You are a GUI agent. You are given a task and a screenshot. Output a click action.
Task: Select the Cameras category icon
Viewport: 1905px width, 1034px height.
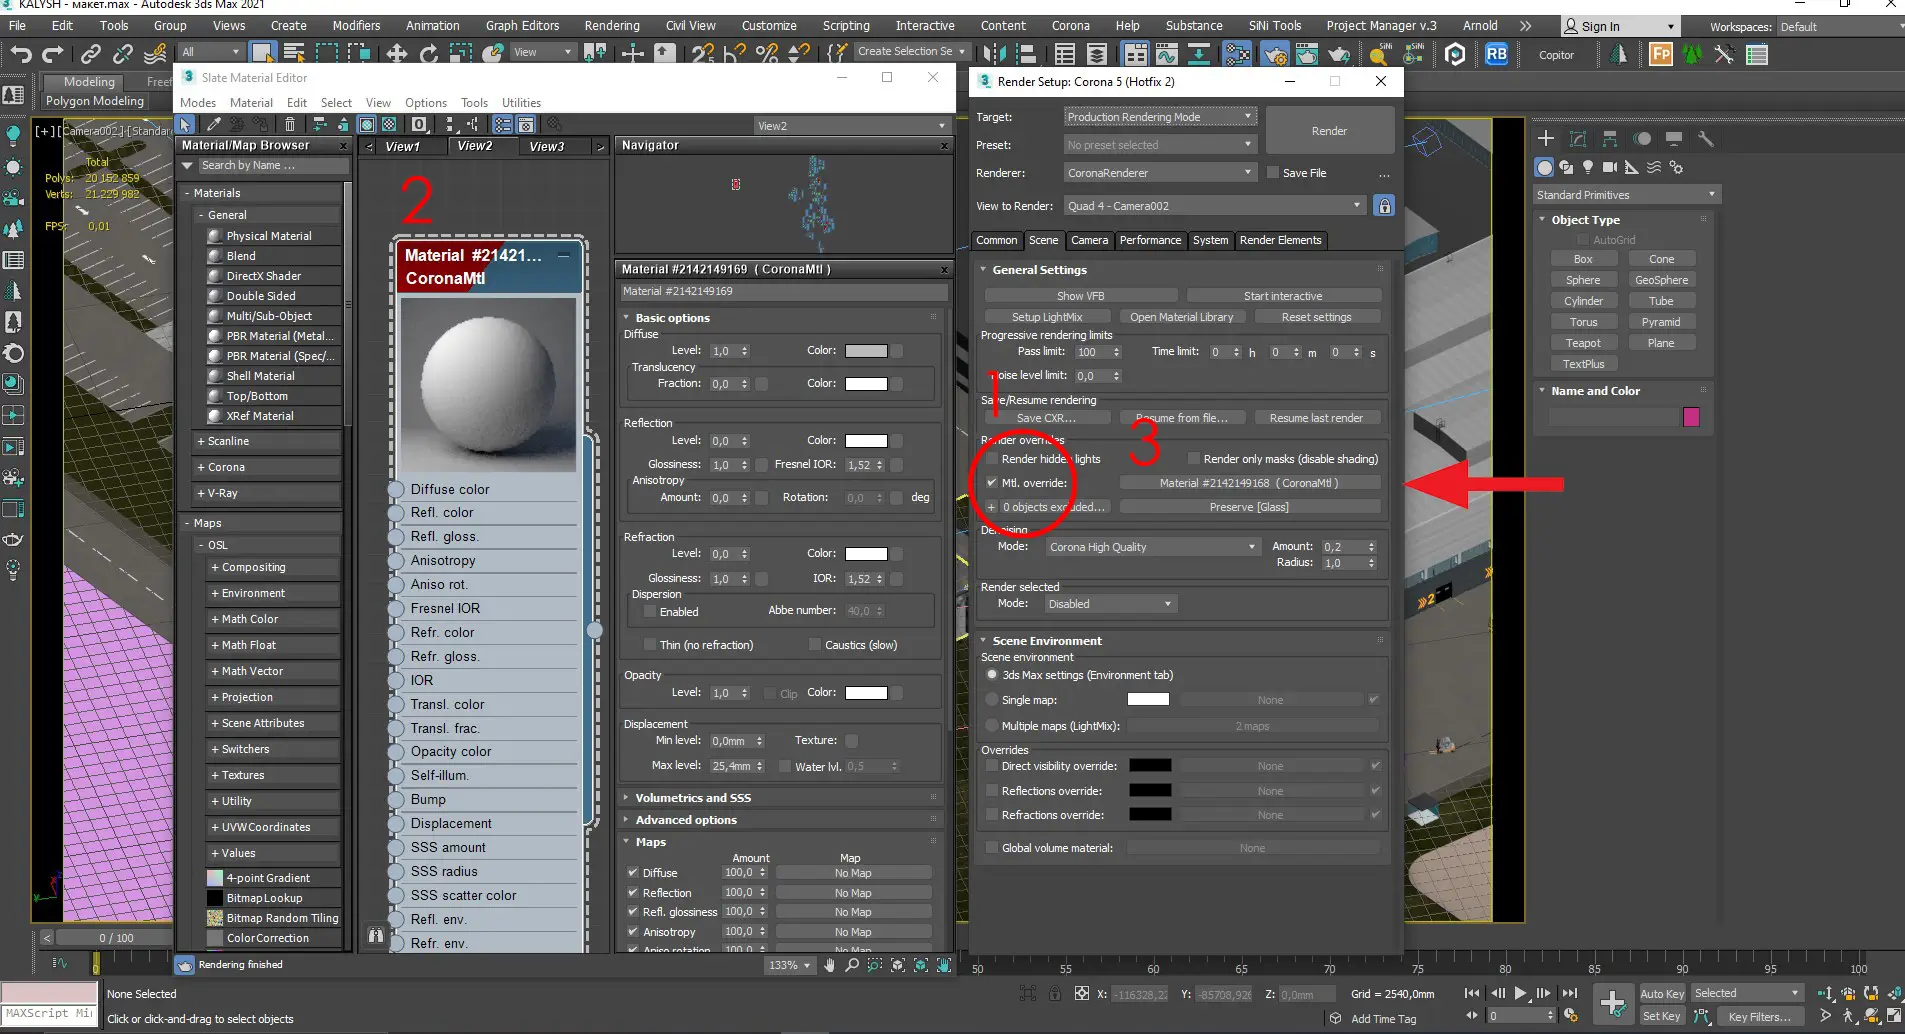(x=1610, y=167)
